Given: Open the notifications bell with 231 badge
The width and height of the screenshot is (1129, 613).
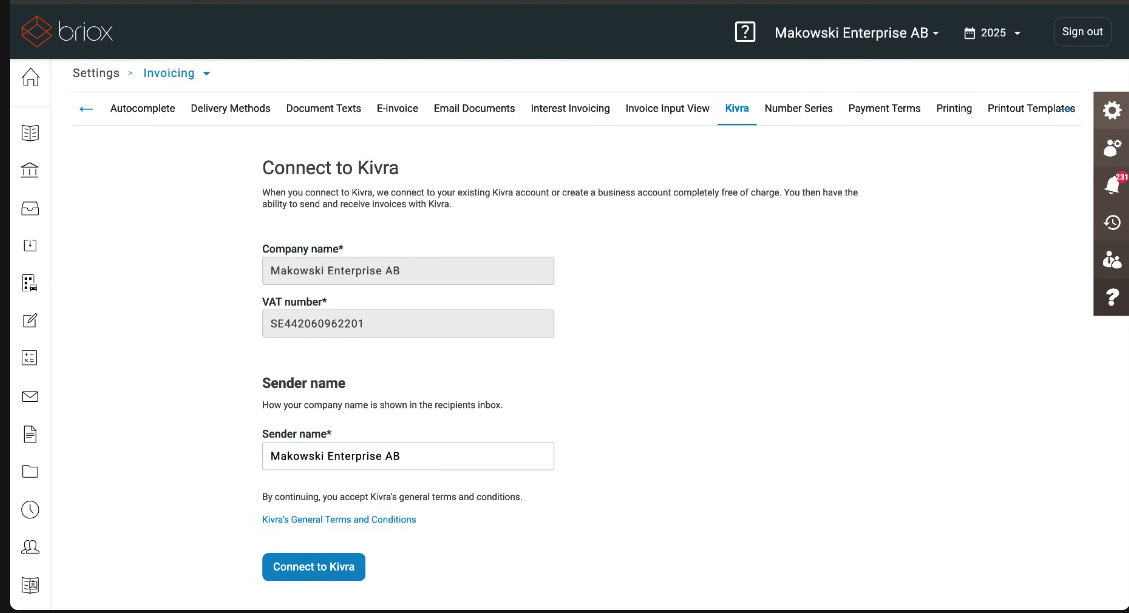Looking at the screenshot, I should coord(1112,185).
